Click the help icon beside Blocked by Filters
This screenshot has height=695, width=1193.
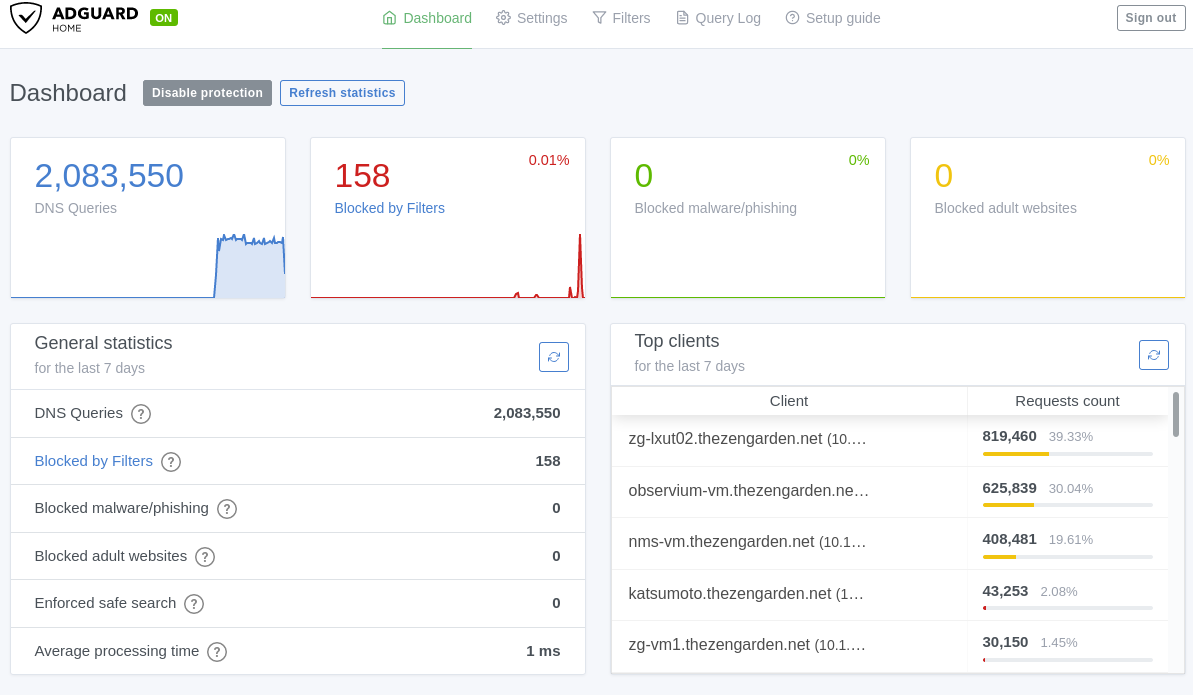pos(171,461)
